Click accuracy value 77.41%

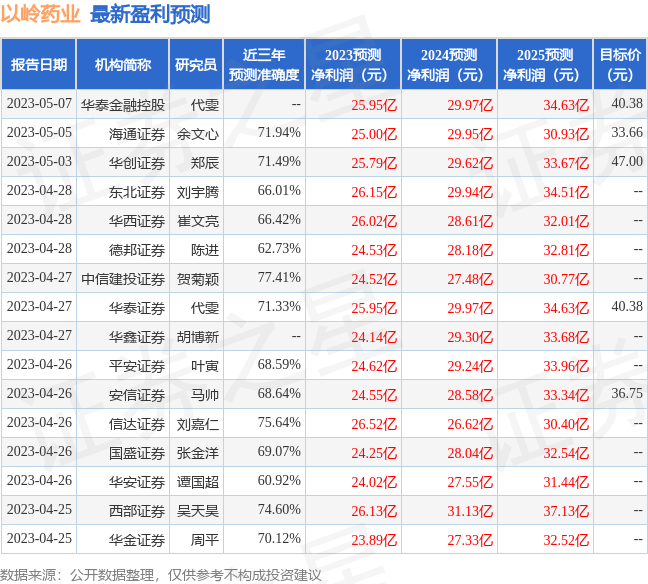click(x=279, y=277)
